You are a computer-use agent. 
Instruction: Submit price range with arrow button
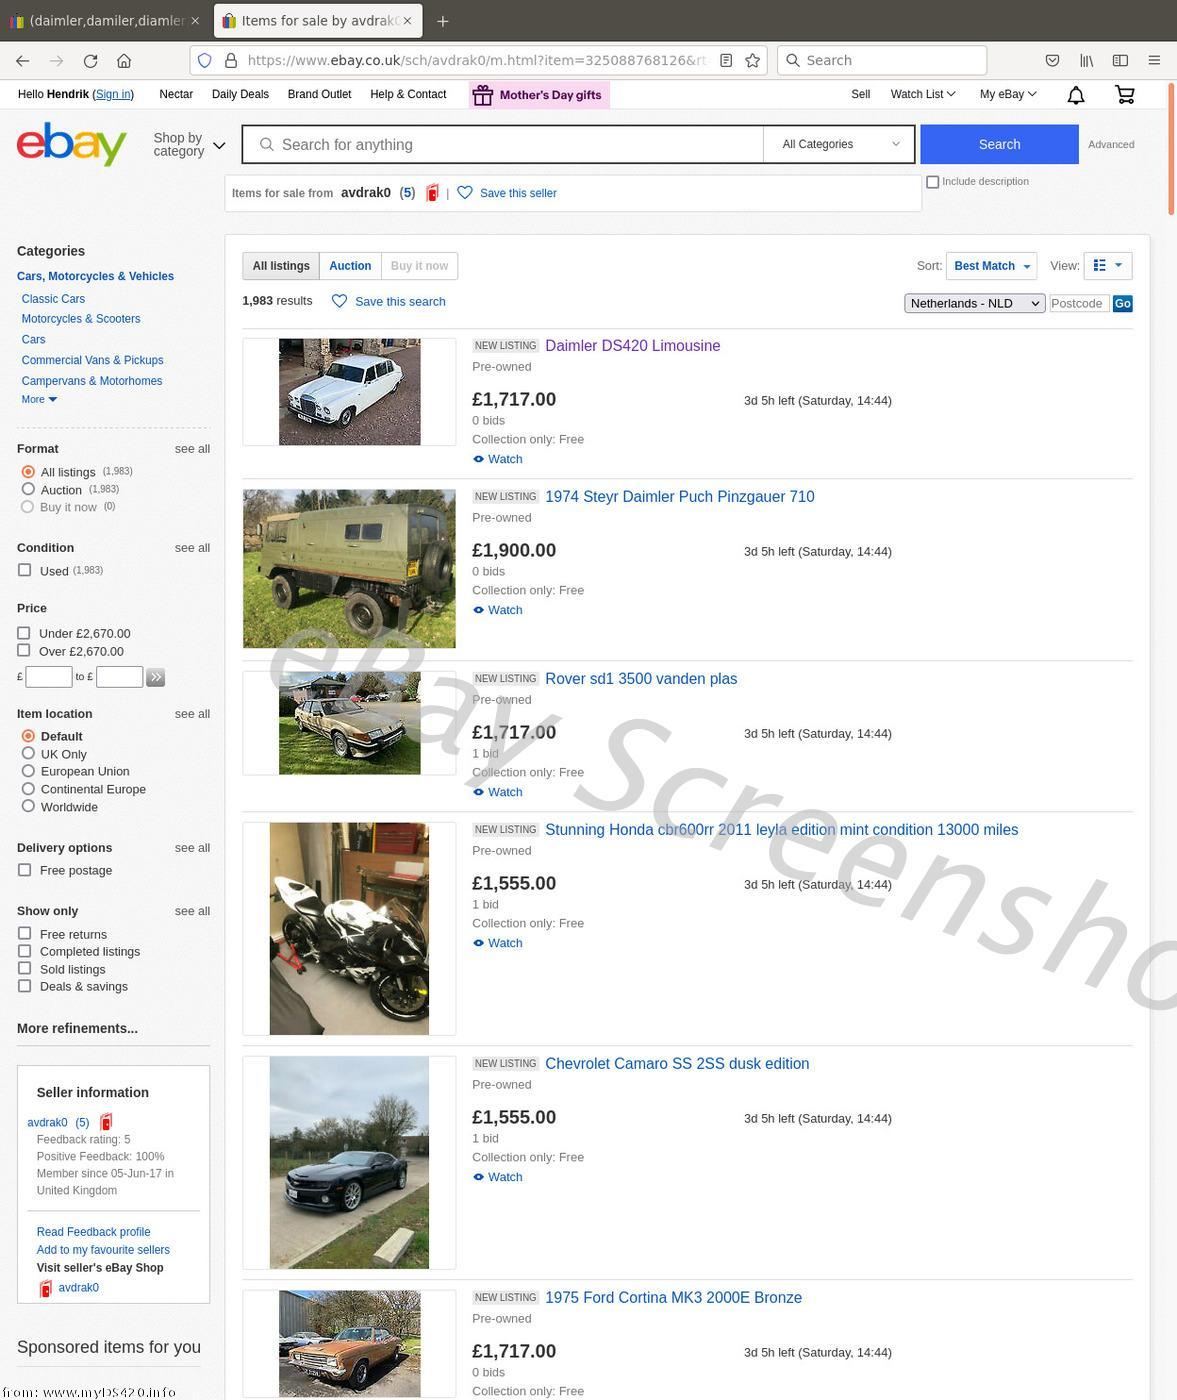156,677
